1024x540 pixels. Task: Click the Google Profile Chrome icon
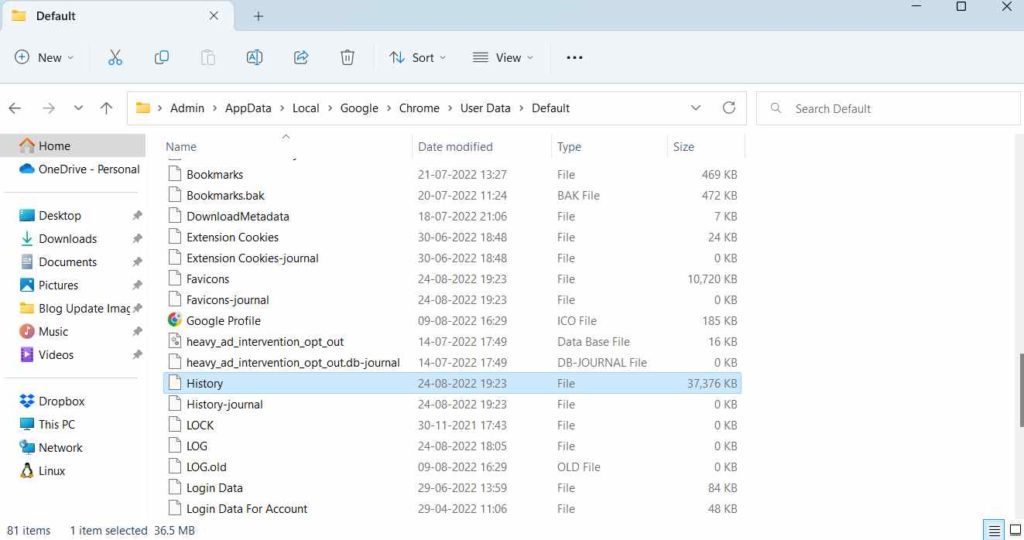174,320
